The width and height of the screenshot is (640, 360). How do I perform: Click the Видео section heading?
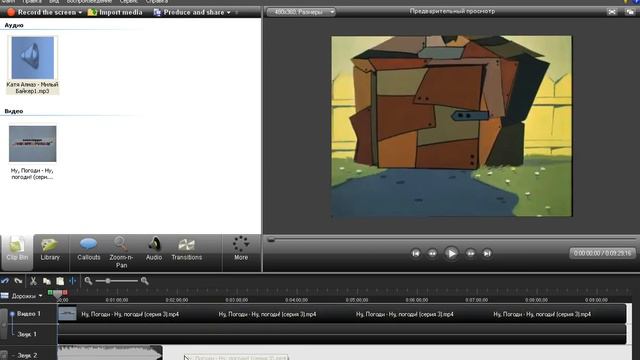(14, 111)
